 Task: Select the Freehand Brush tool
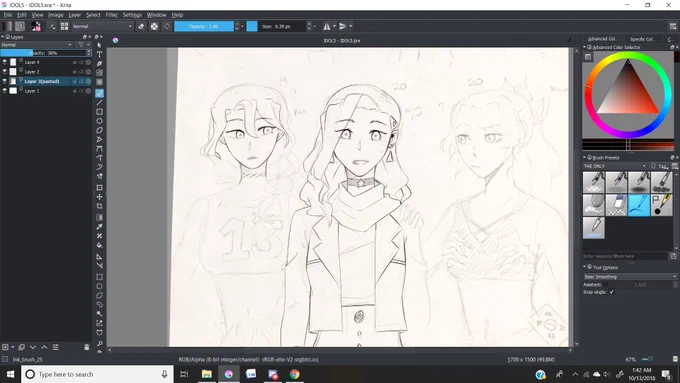99,93
